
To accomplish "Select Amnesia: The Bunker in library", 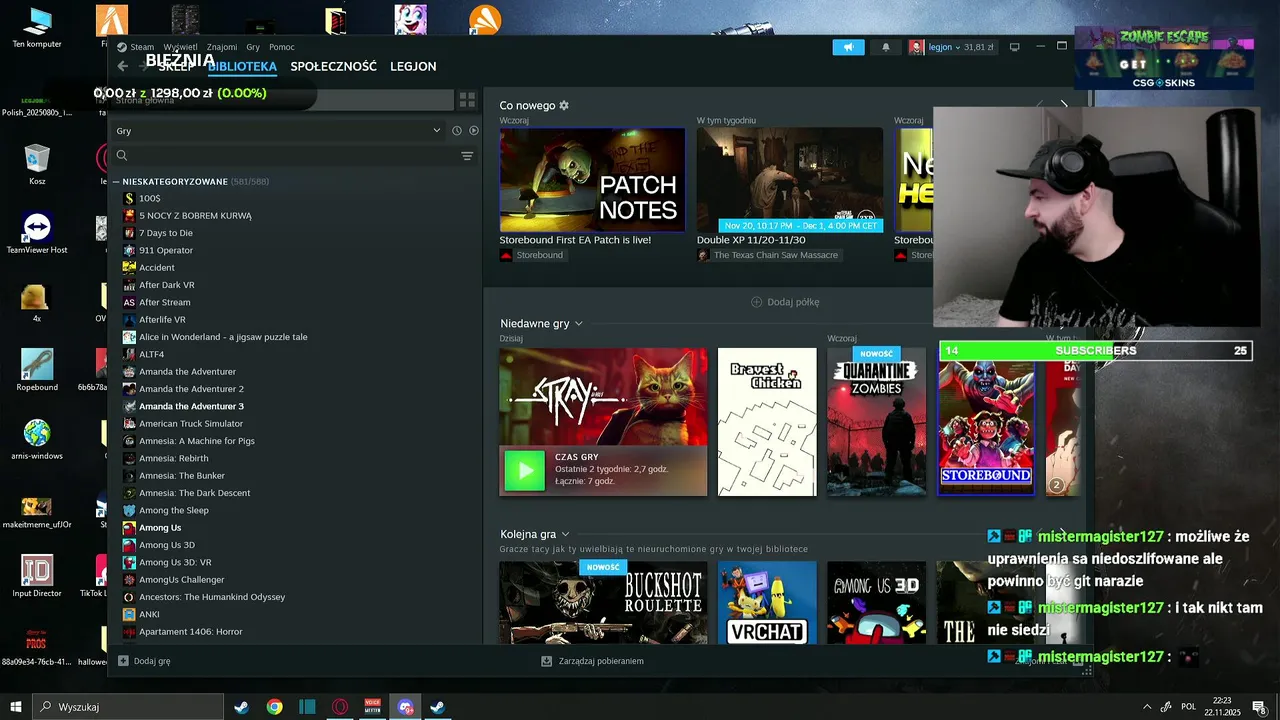I will click(x=182, y=475).
